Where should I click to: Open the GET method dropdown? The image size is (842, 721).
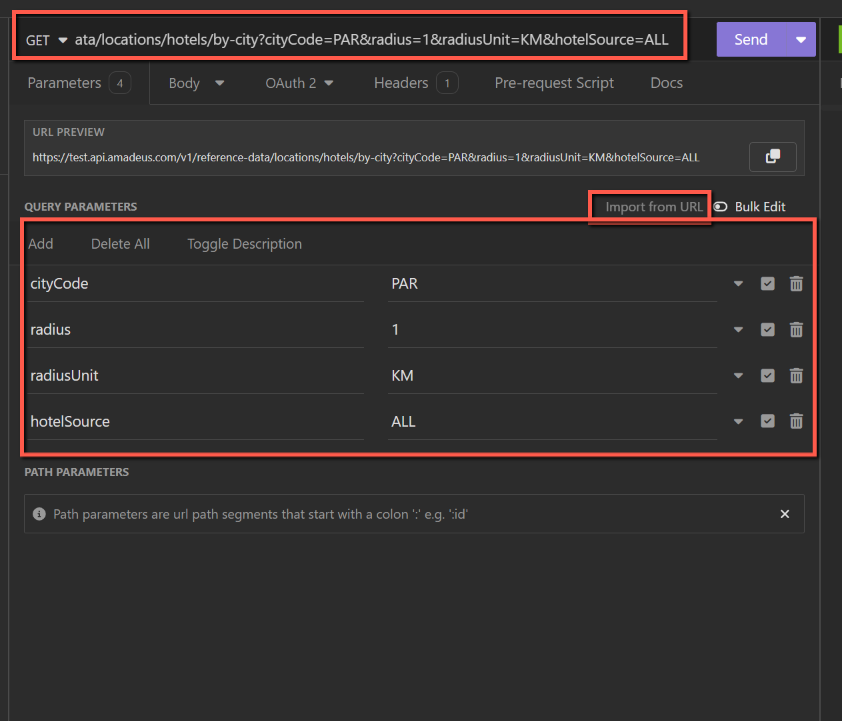(x=46, y=40)
